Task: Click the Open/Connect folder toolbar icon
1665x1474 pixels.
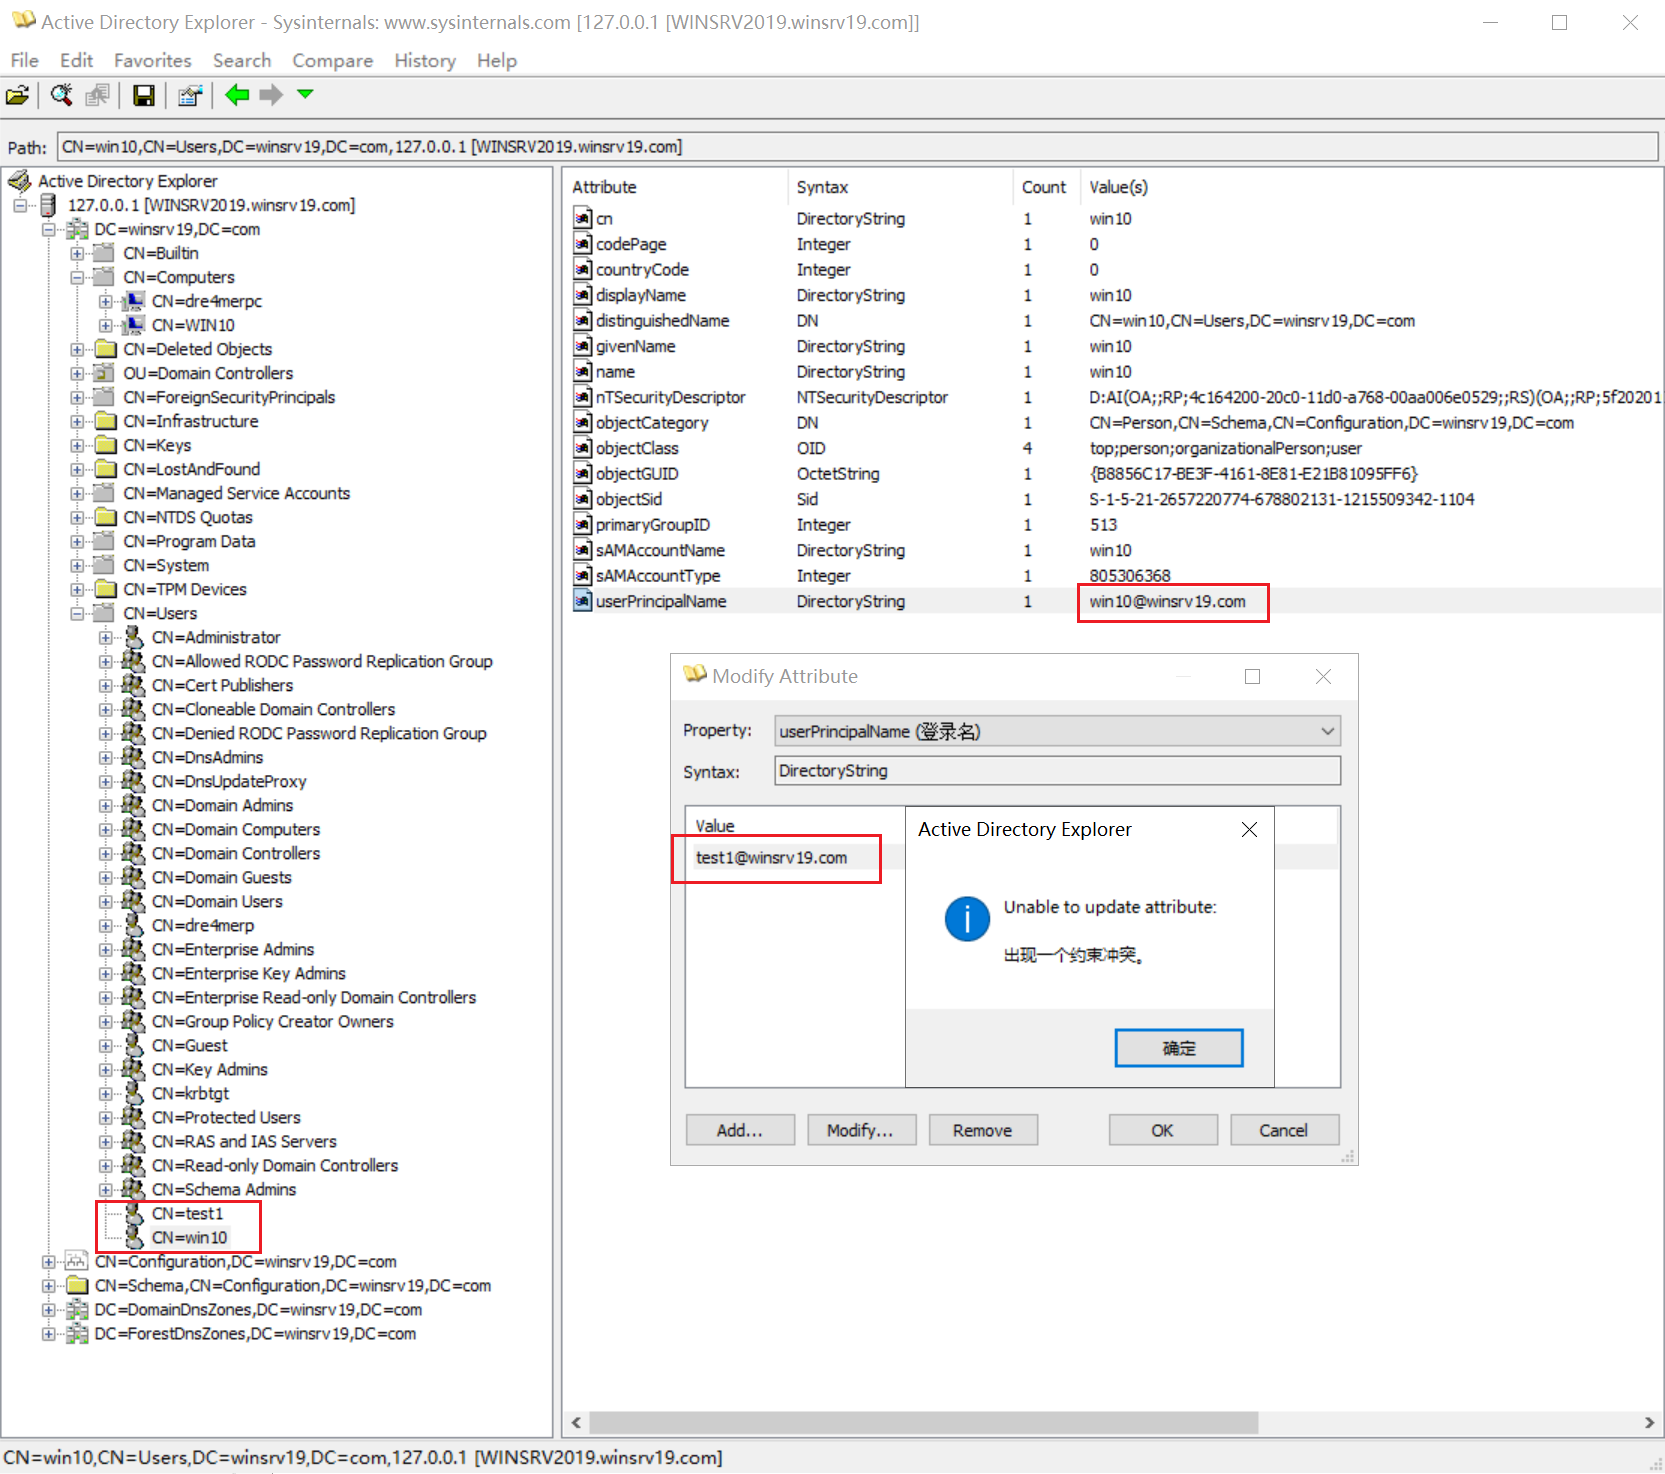Action: pyautogui.click(x=17, y=96)
